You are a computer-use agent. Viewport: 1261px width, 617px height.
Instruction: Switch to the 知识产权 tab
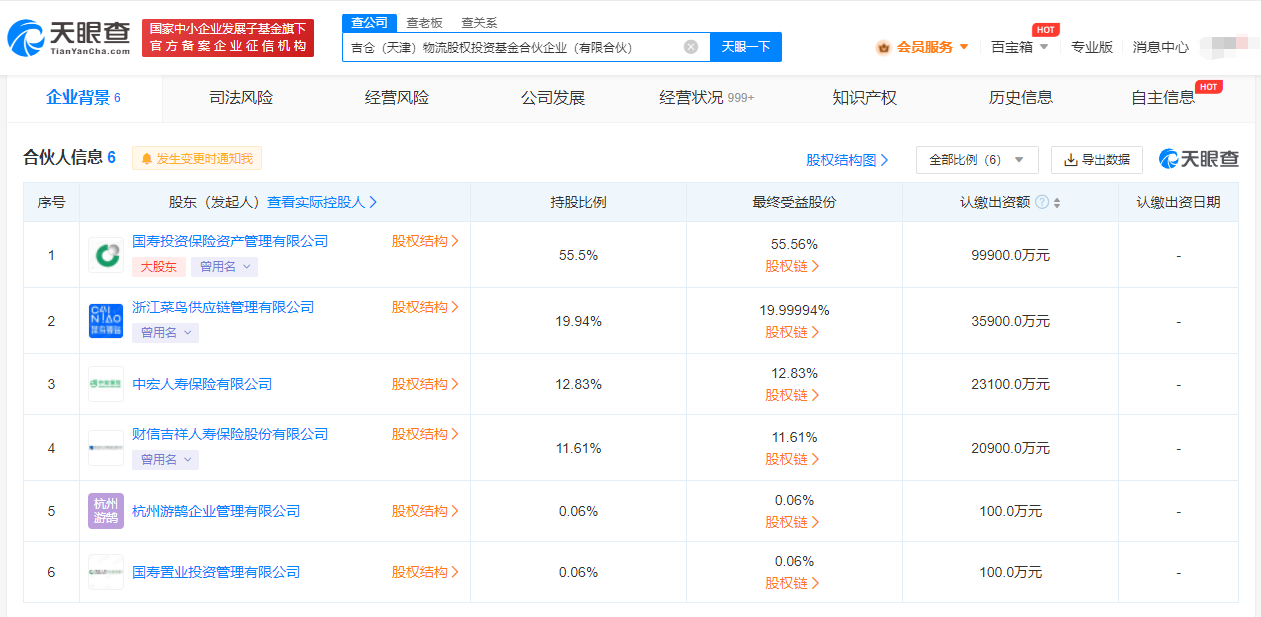point(865,98)
